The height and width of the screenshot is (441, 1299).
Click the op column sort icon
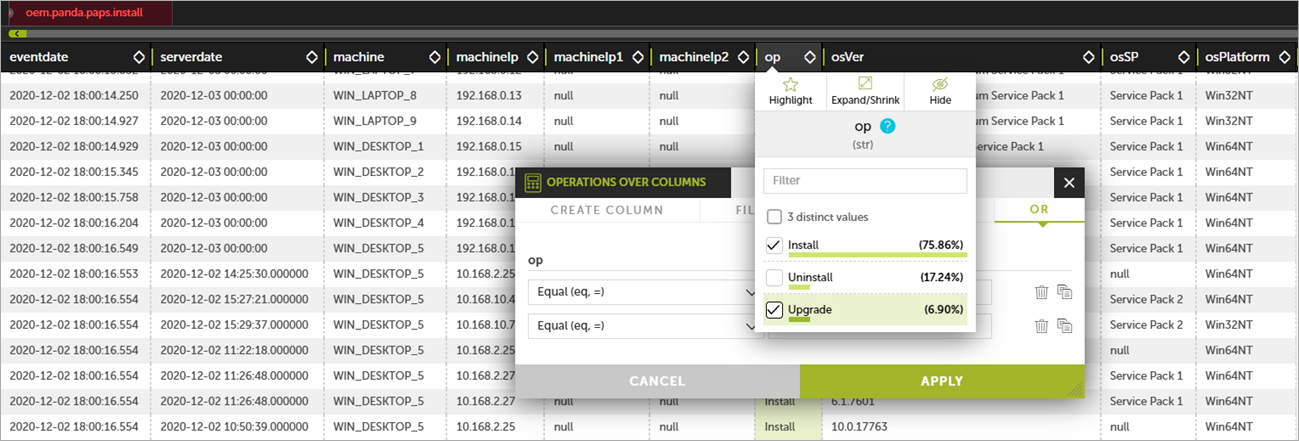tap(810, 57)
